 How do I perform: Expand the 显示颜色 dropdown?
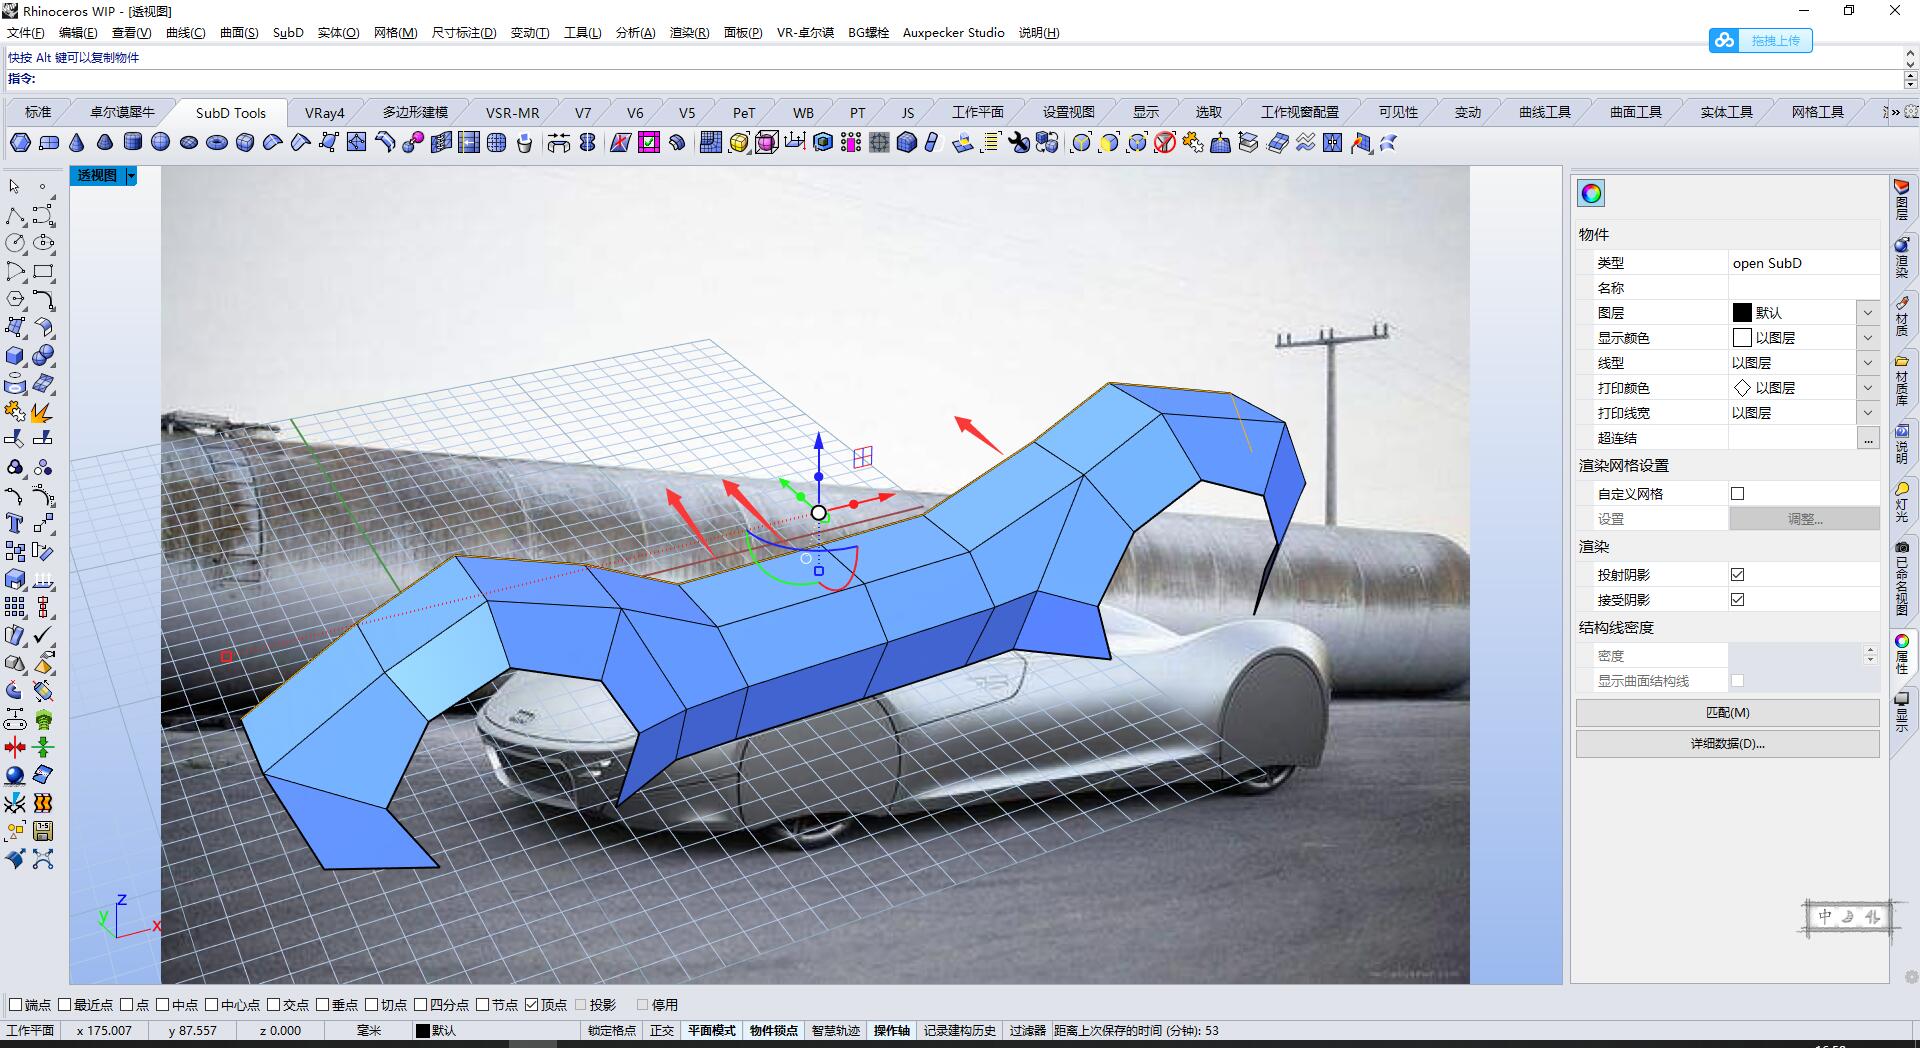1867,338
